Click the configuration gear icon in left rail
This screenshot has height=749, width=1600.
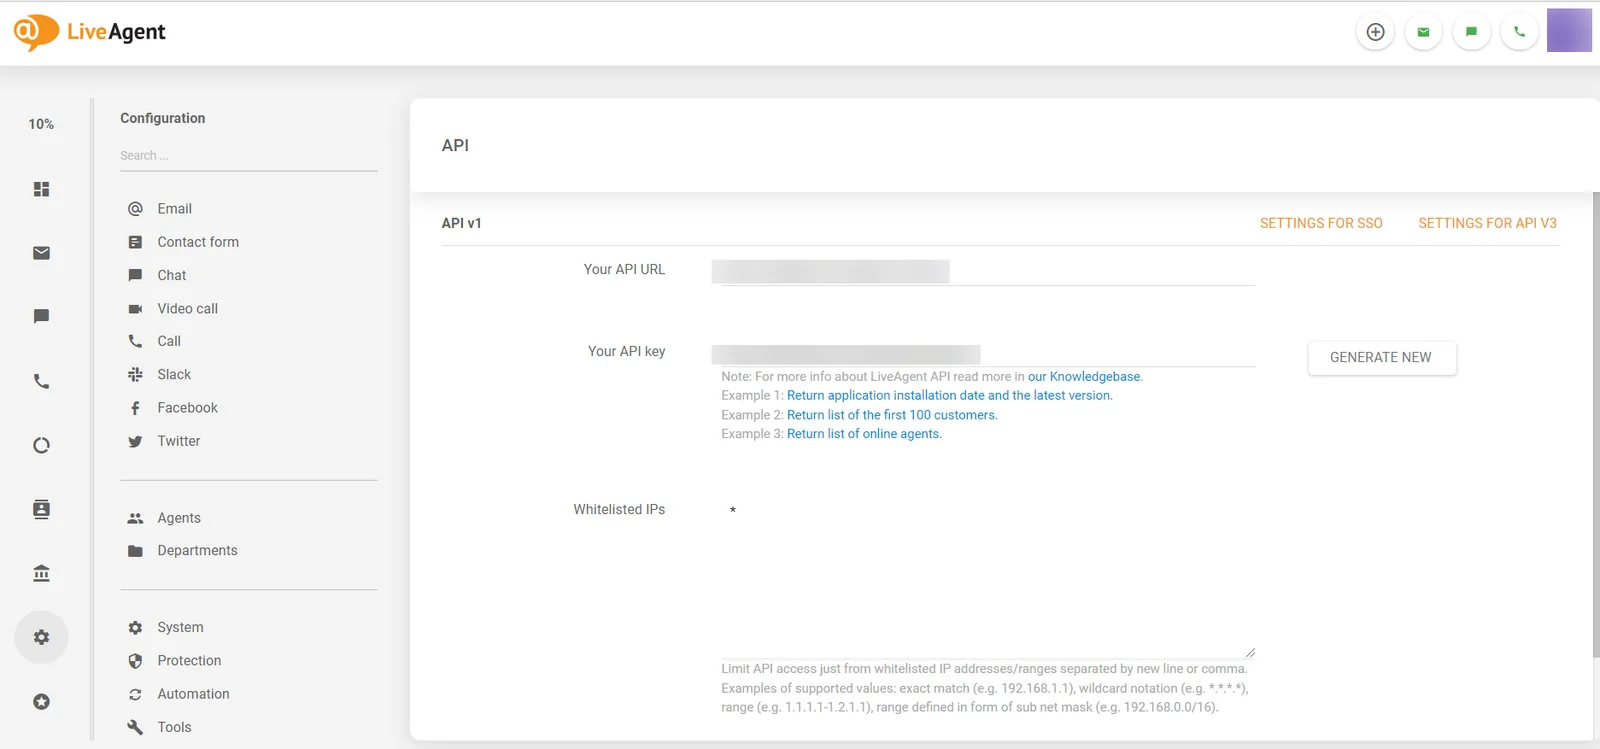click(41, 637)
